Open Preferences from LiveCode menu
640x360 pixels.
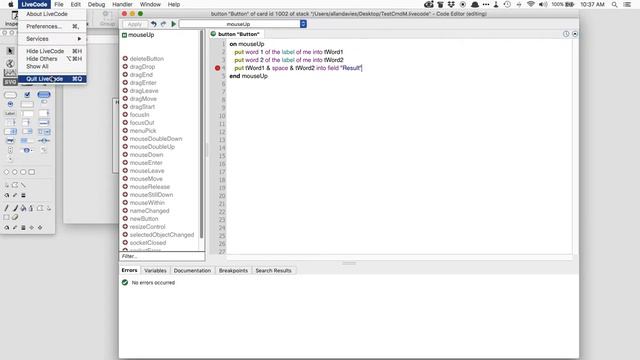52,27
